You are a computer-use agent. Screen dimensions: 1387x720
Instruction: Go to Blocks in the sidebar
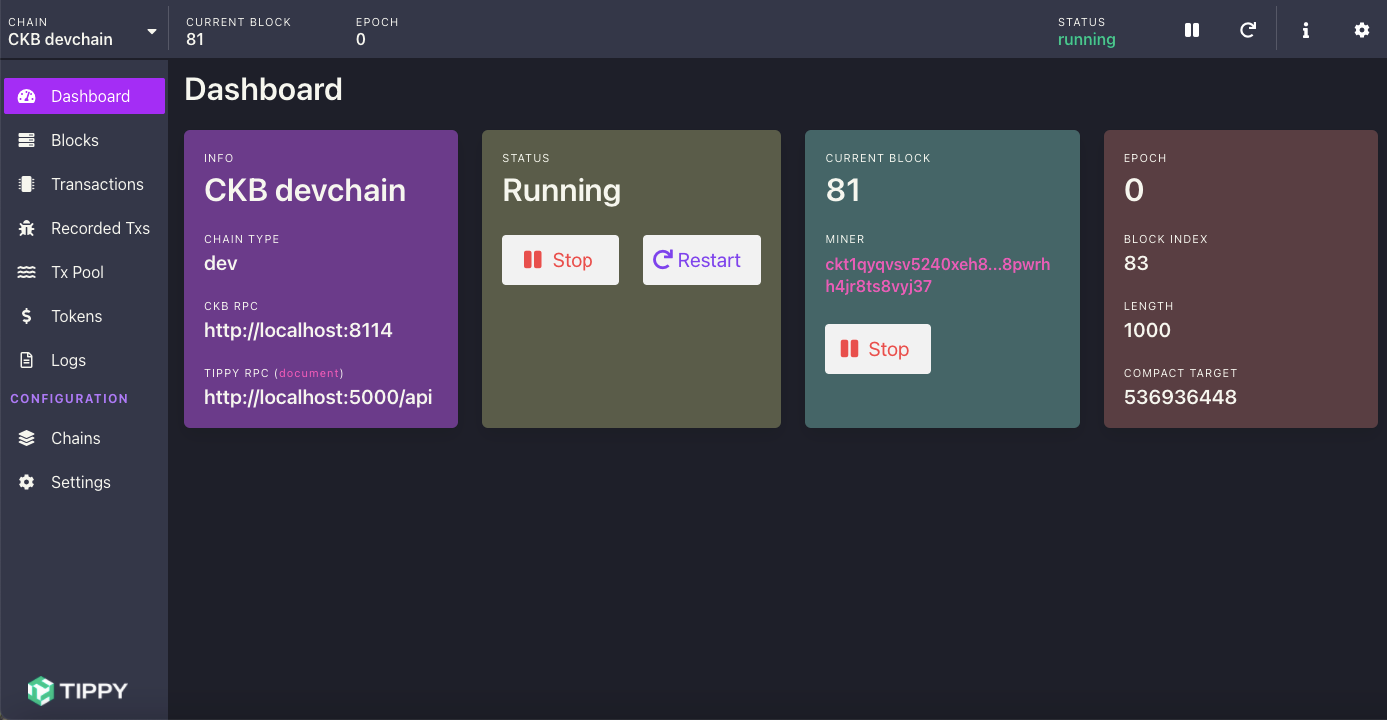(84, 140)
